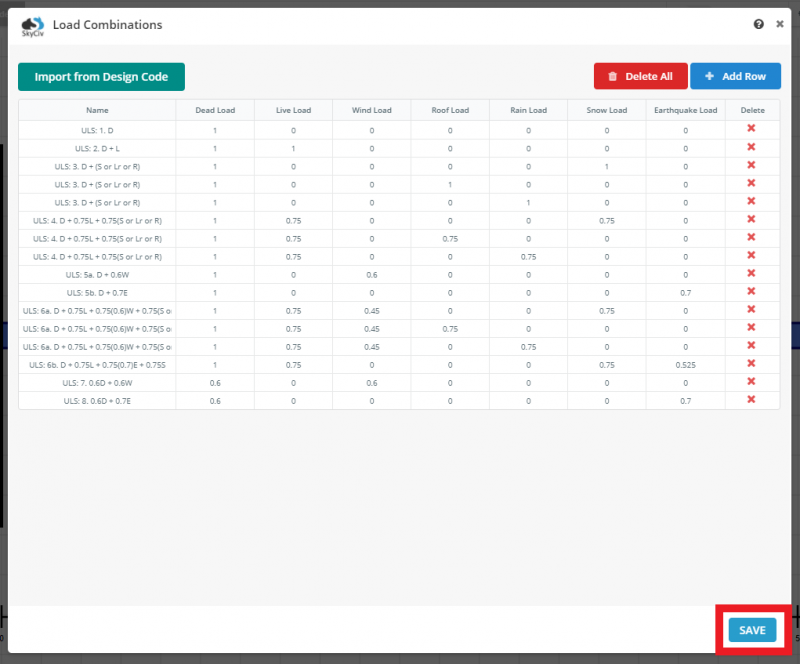Click the Name column header
The width and height of the screenshot is (800, 664).
click(97, 110)
